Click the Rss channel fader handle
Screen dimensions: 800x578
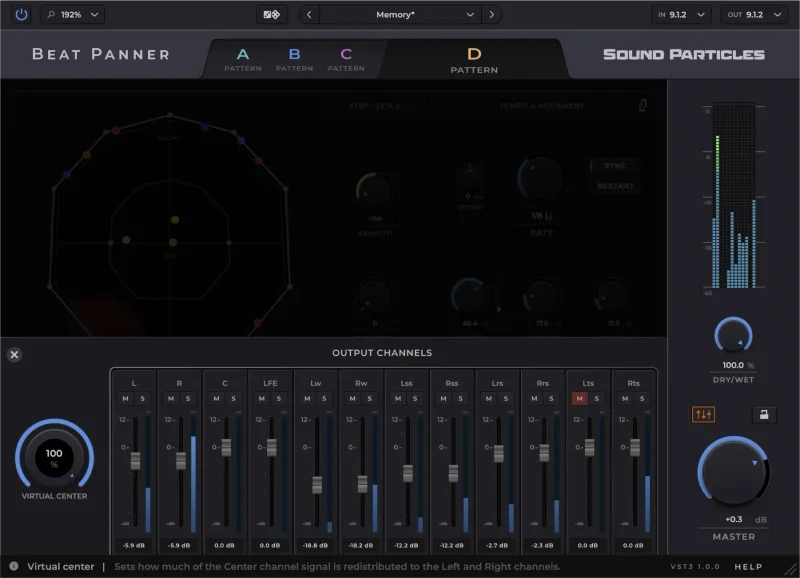(453, 473)
